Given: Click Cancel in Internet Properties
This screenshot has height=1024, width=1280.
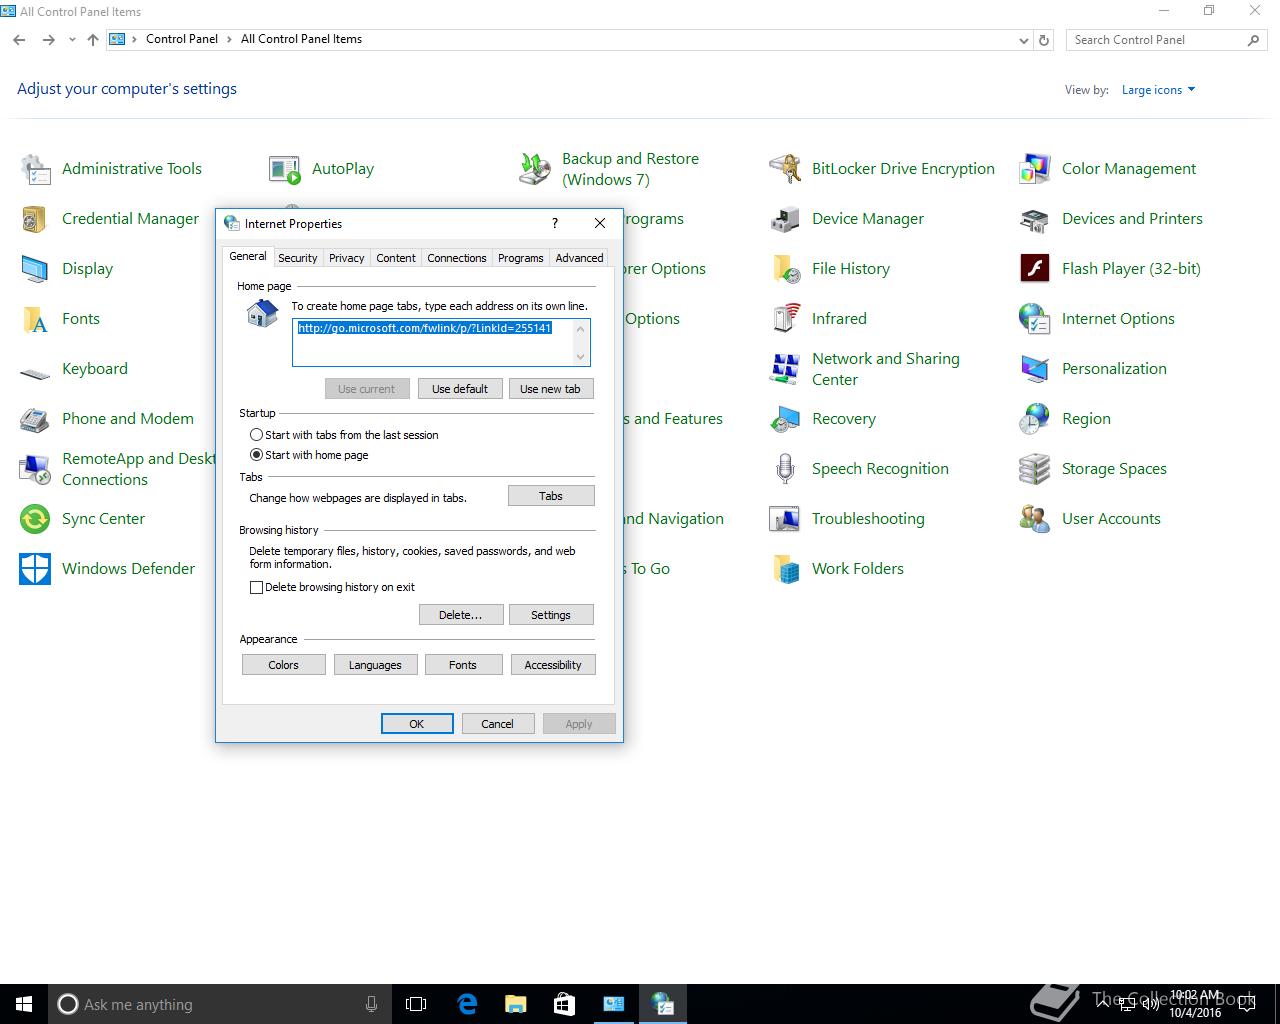Looking at the screenshot, I should (x=497, y=724).
